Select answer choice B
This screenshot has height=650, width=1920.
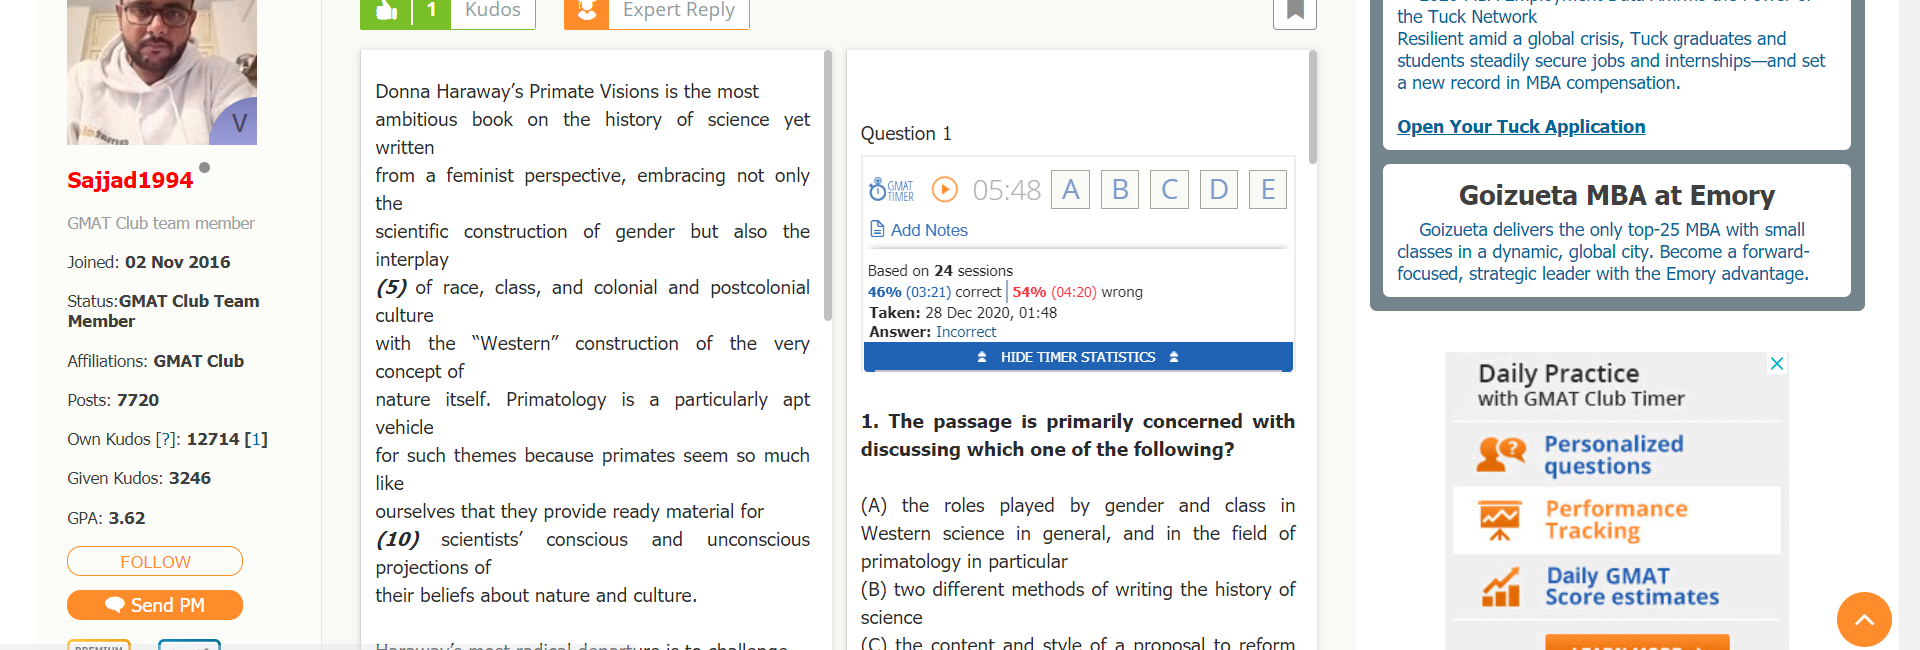coord(1120,189)
